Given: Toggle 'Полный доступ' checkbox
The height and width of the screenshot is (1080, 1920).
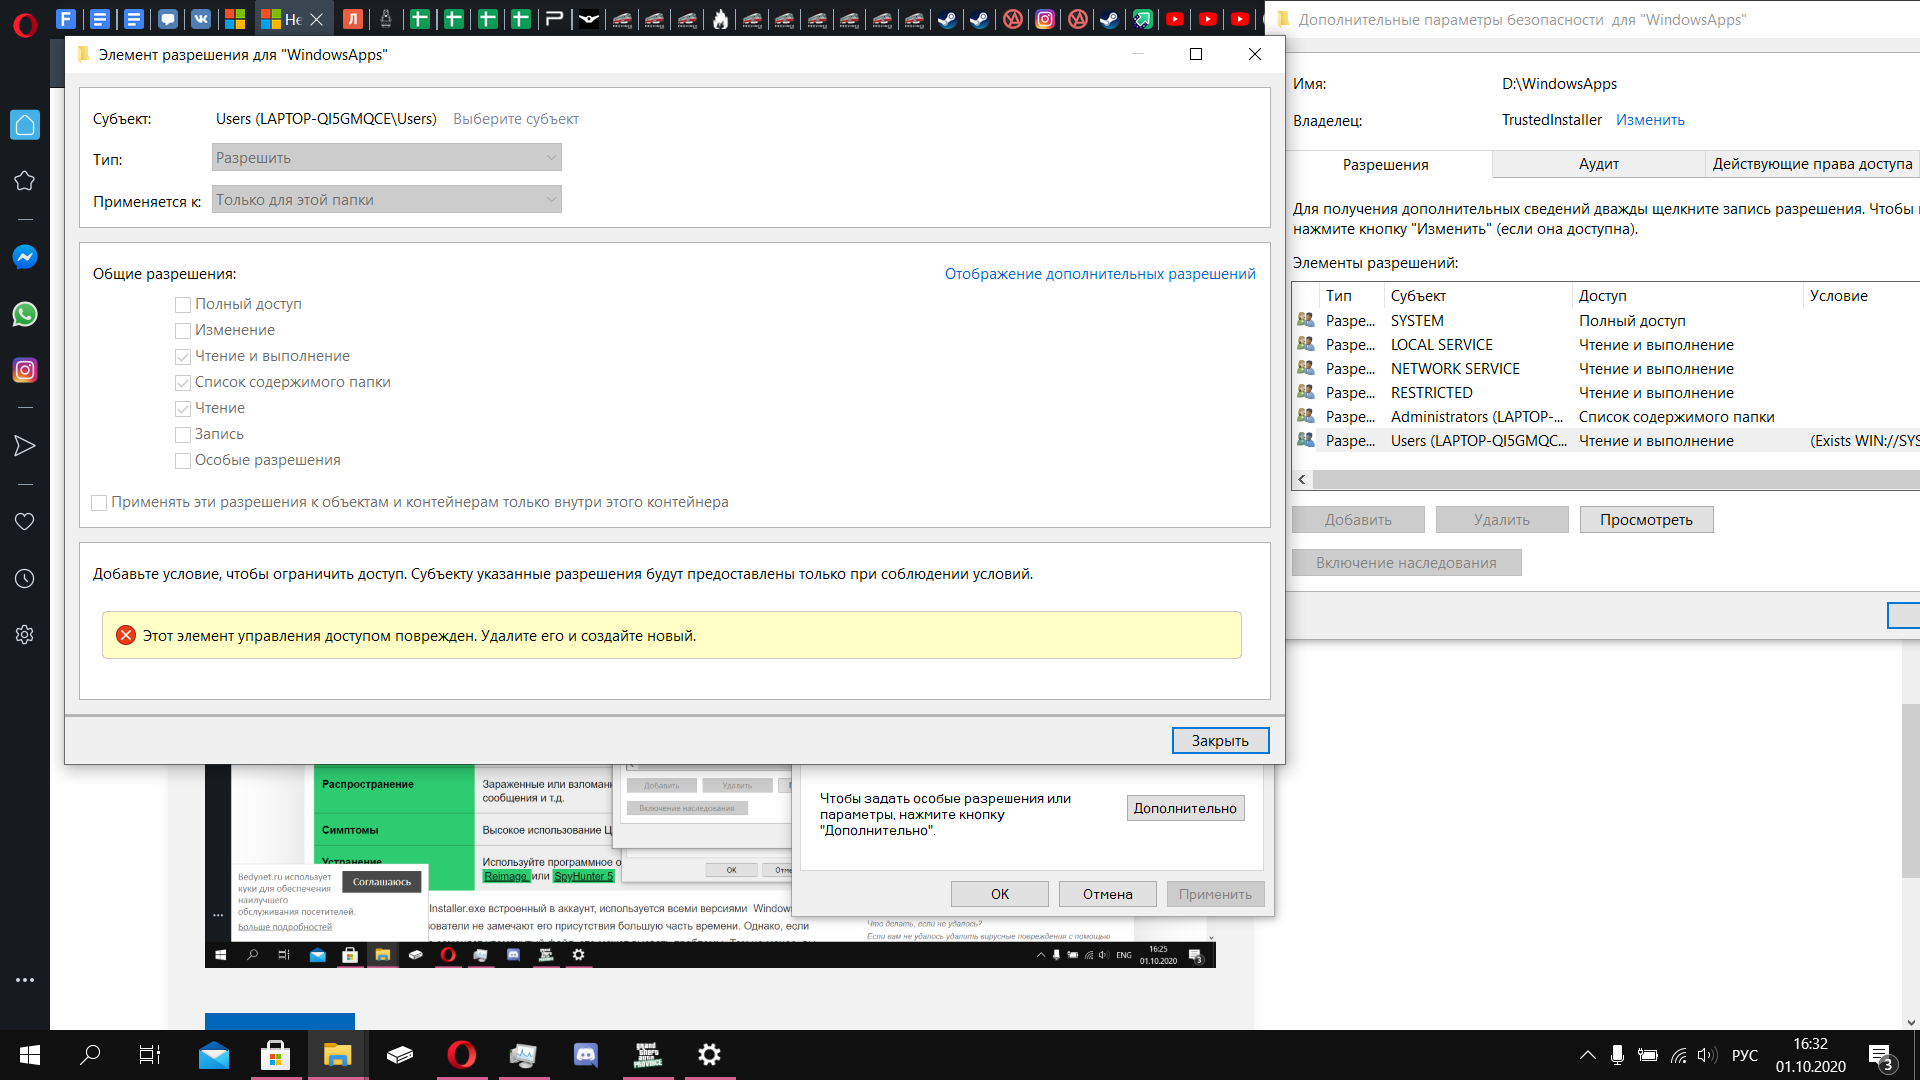Looking at the screenshot, I should point(183,305).
